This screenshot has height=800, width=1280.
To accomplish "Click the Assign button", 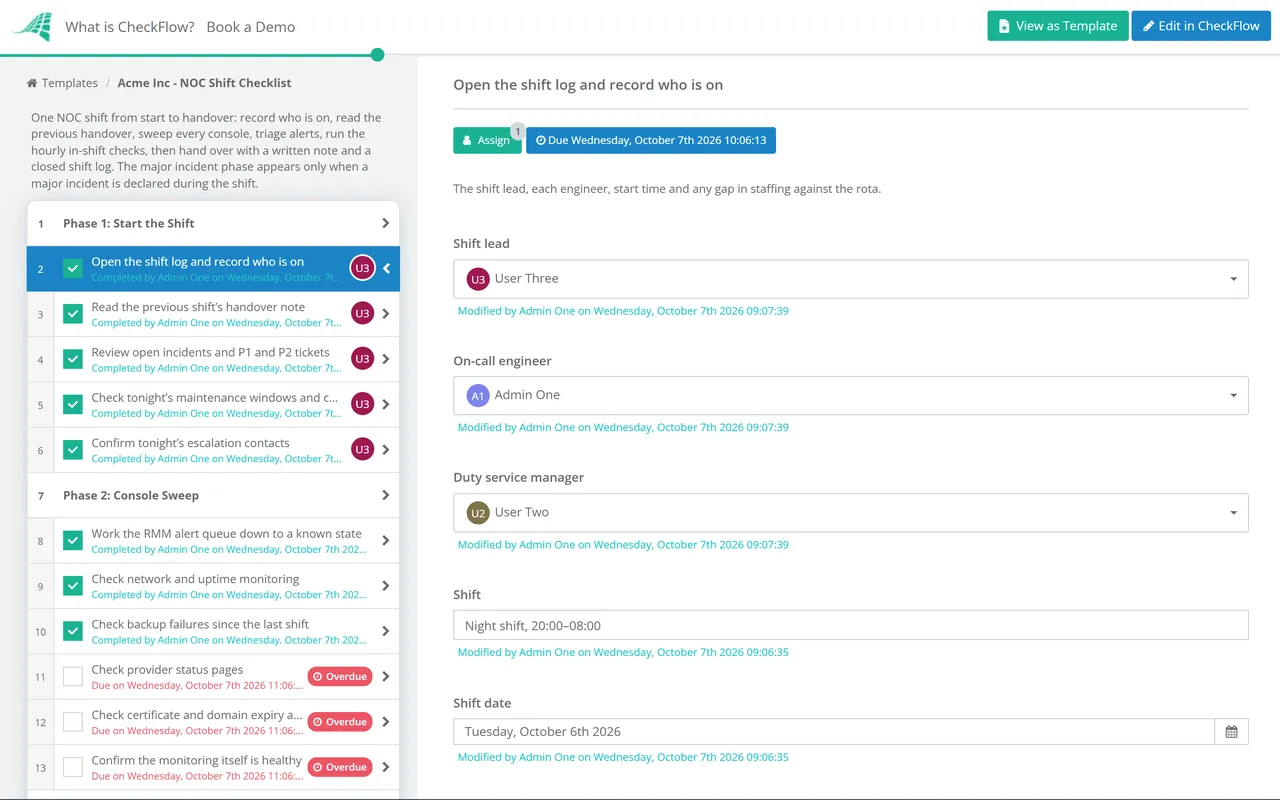I will 487,141.
